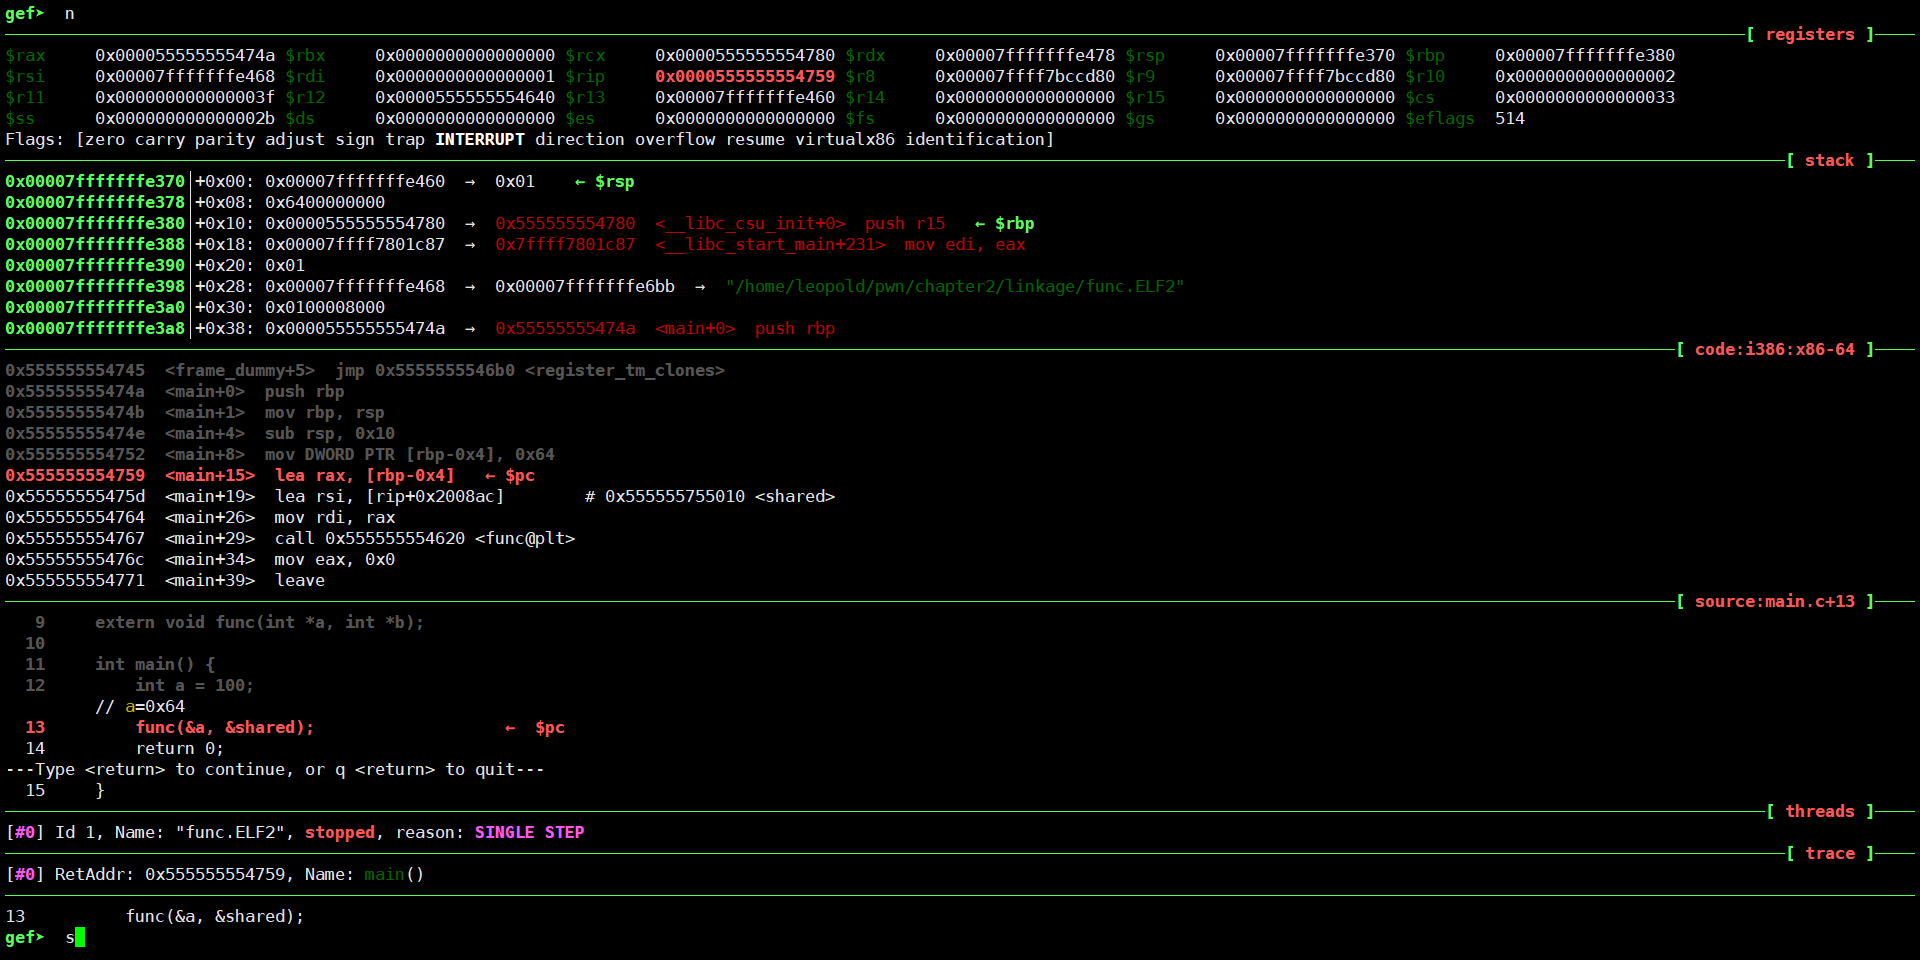Click the main+8 mov DWORD PTR instruction
This screenshot has height=960, width=1920.
click(280, 454)
